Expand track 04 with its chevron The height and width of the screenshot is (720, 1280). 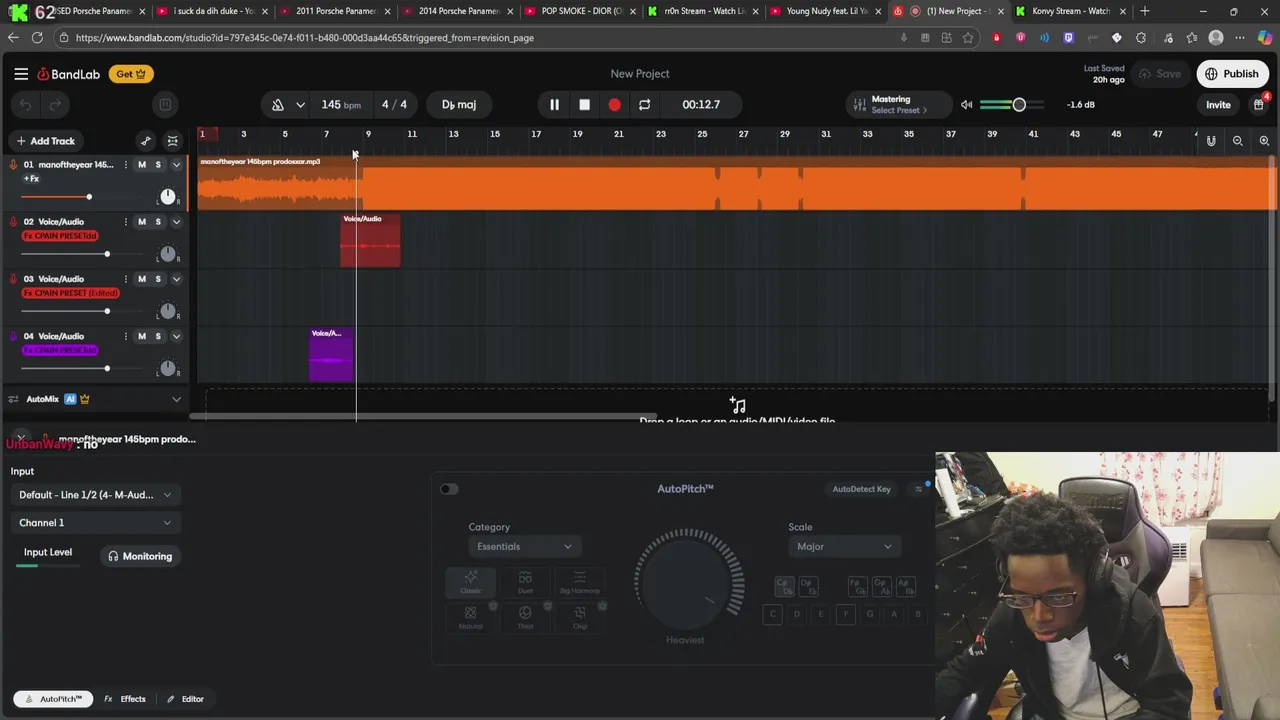(176, 336)
